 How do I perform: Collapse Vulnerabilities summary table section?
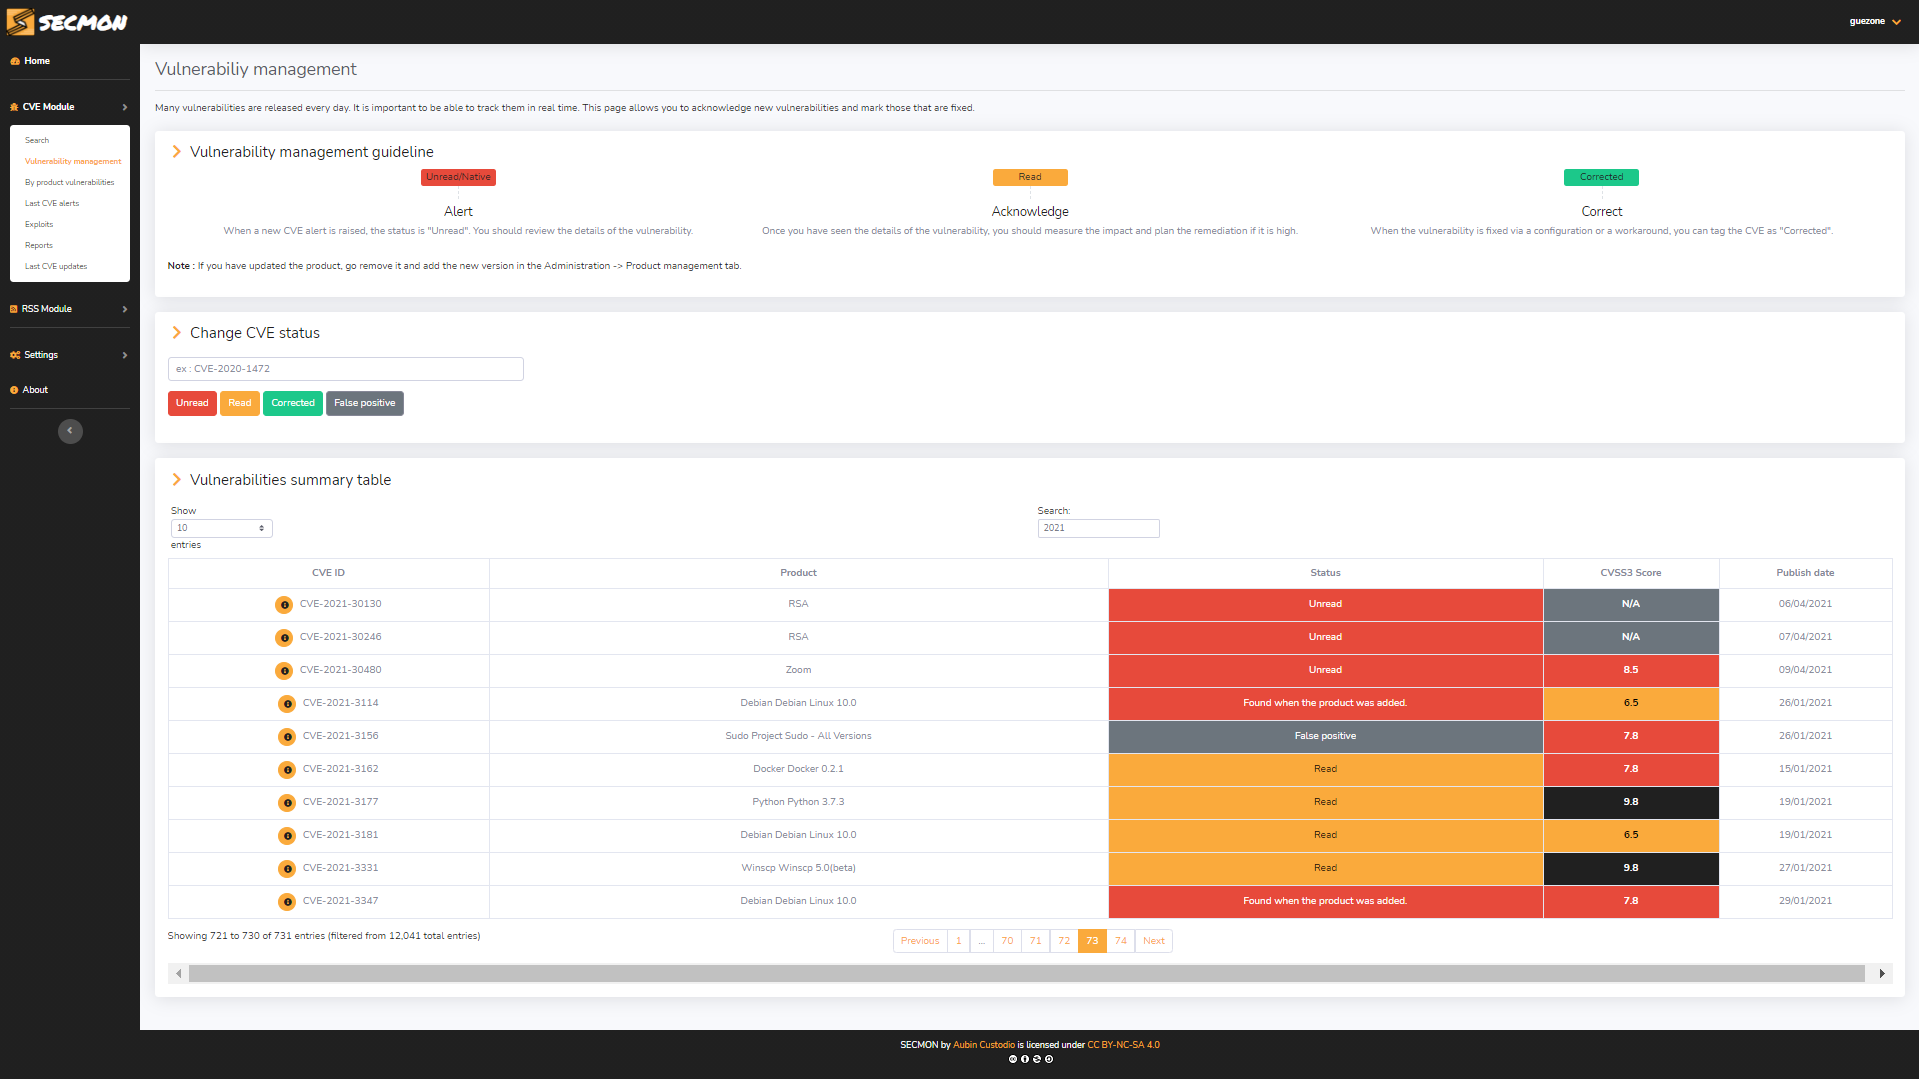177,480
